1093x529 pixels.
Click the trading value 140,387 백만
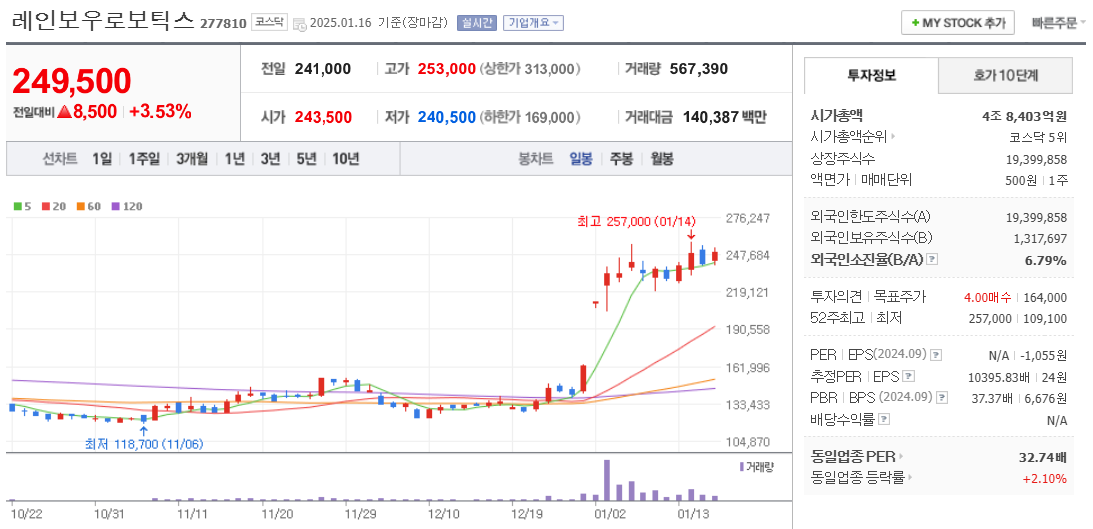724,117
